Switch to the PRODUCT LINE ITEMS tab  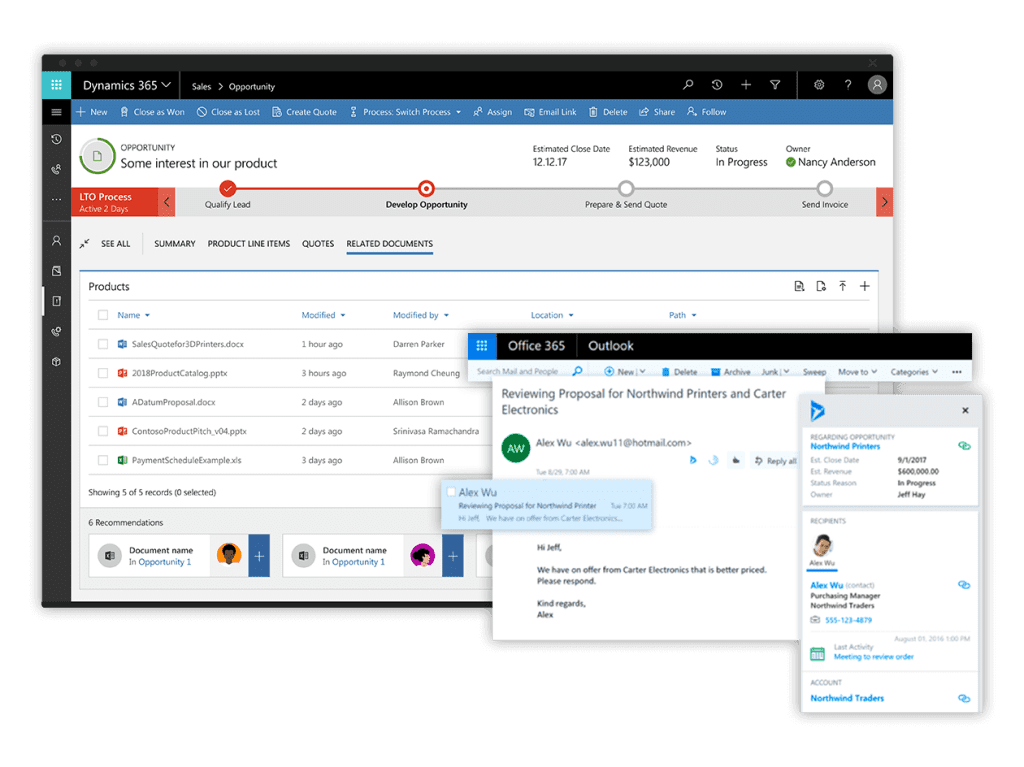click(x=249, y=244)
